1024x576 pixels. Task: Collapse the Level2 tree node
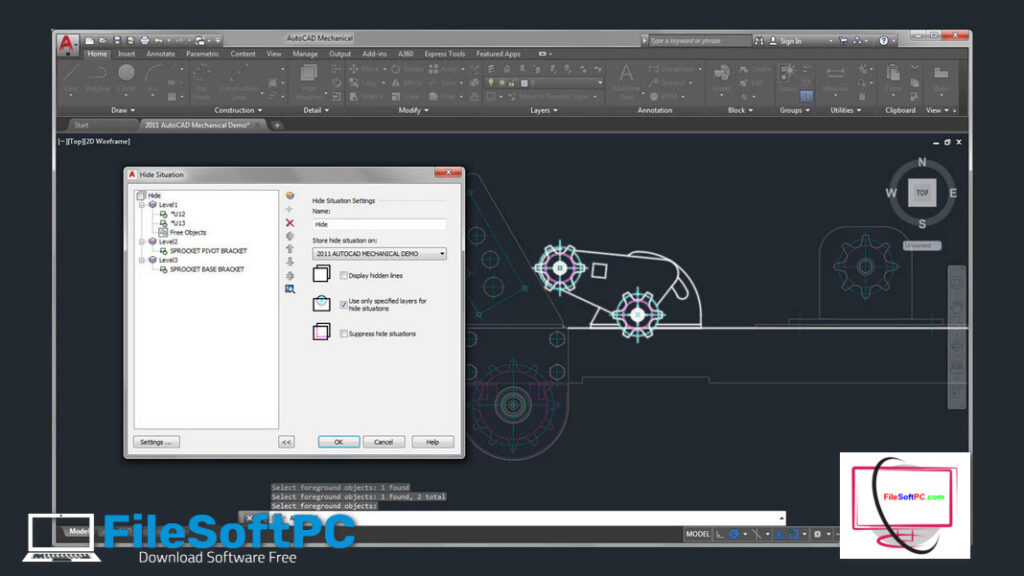(x=142, y=242)
